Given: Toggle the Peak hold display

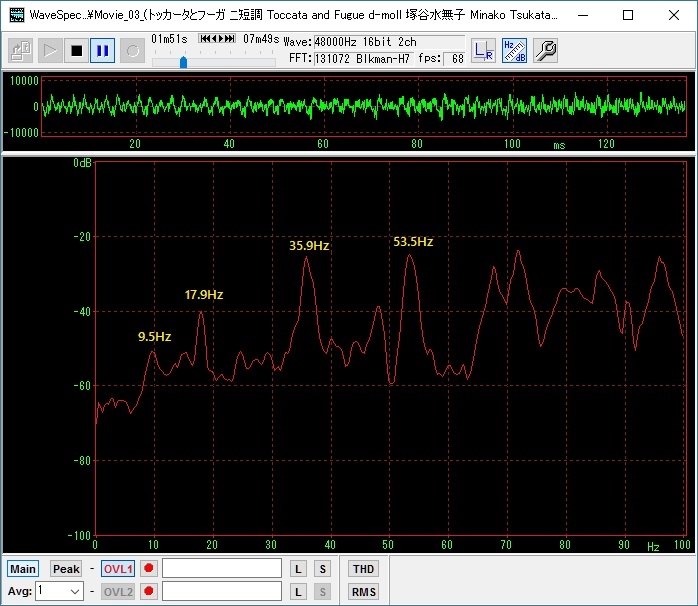Looking at the screenshot, I should click(x=66, y=568).
